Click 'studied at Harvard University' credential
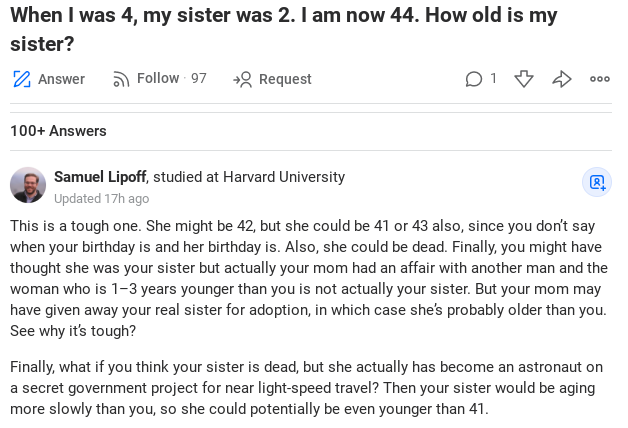The width and height of the screenshot is (628, 428). coord(249,177)
